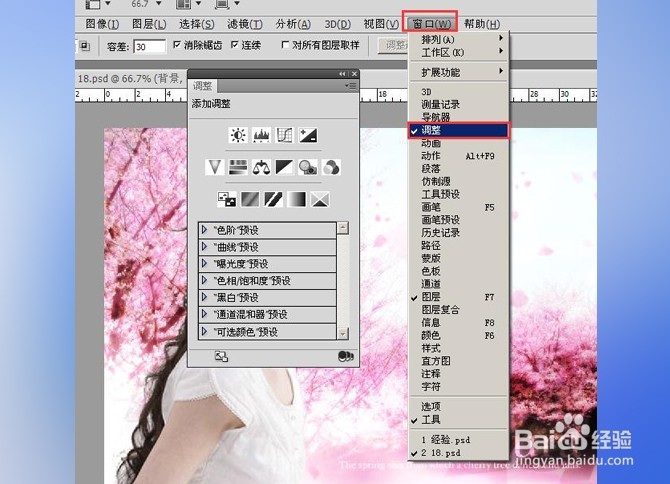Add a Posterize adjustment
The height and width of the screenshot is (484, 670).
point(250,199)
